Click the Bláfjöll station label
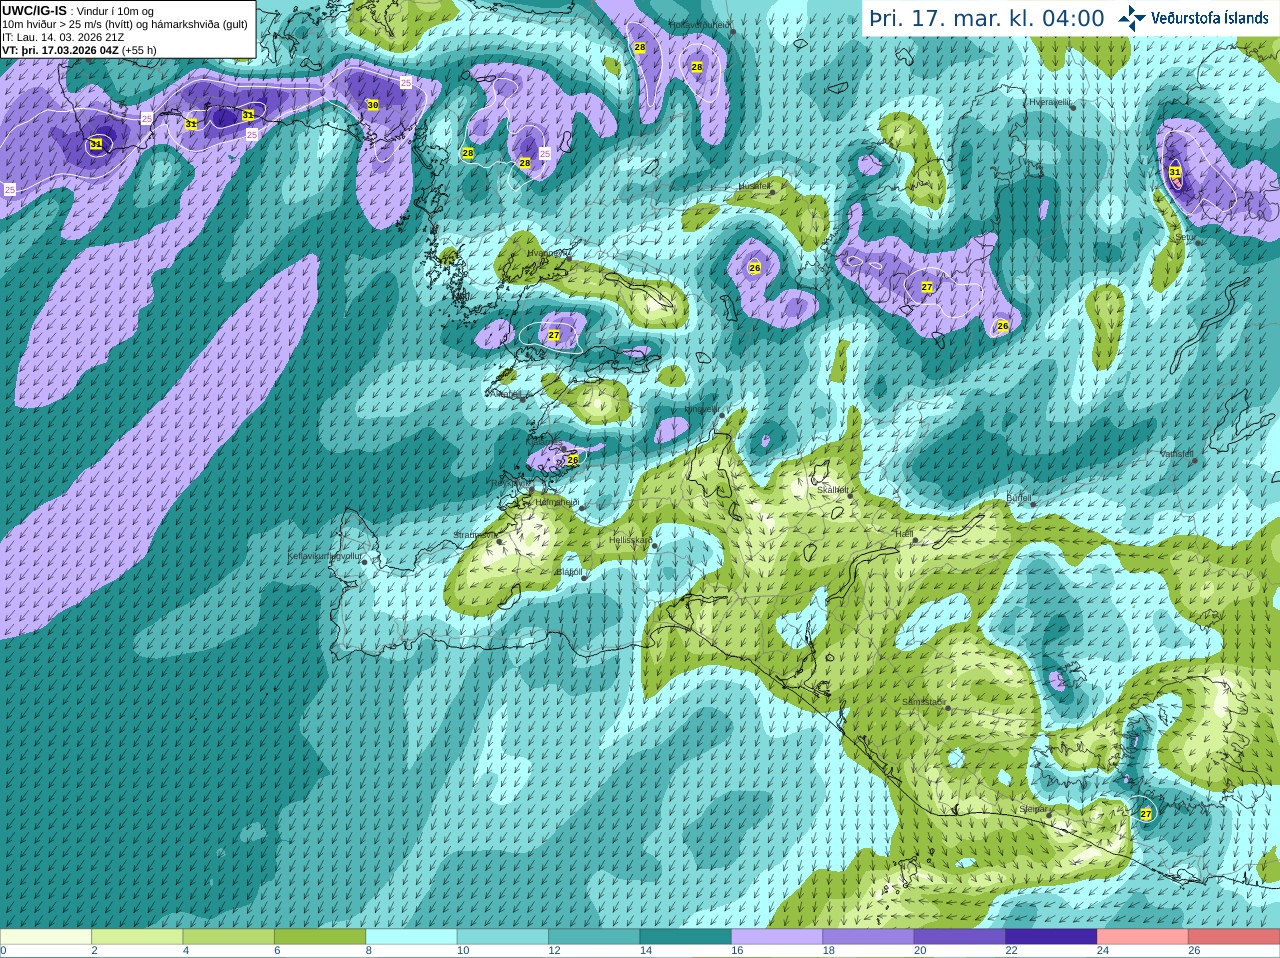Image resolution: width=1280 pixels, height=958 pixels. coord(569,572)
